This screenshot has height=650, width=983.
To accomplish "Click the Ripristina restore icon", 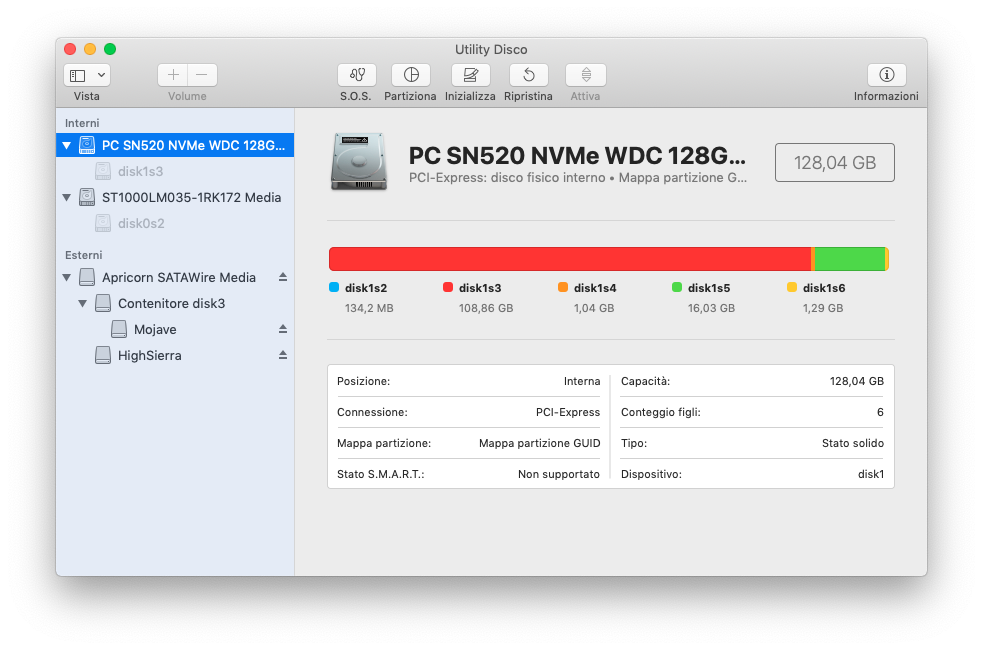I will click(x=528, y=75).
